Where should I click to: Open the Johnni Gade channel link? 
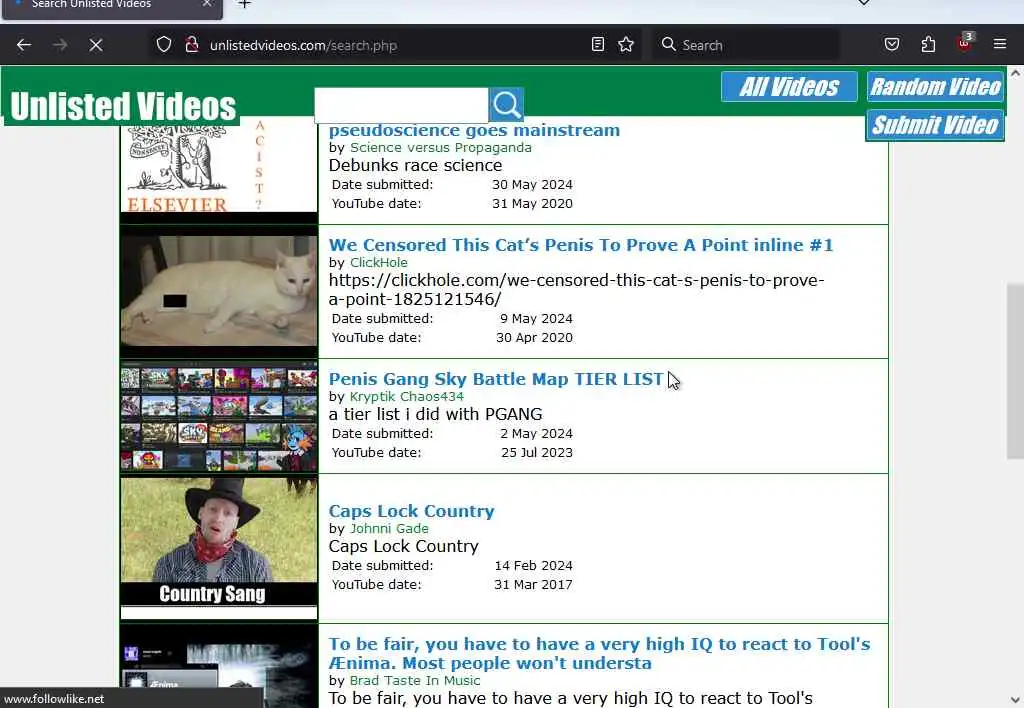point(389,528)
